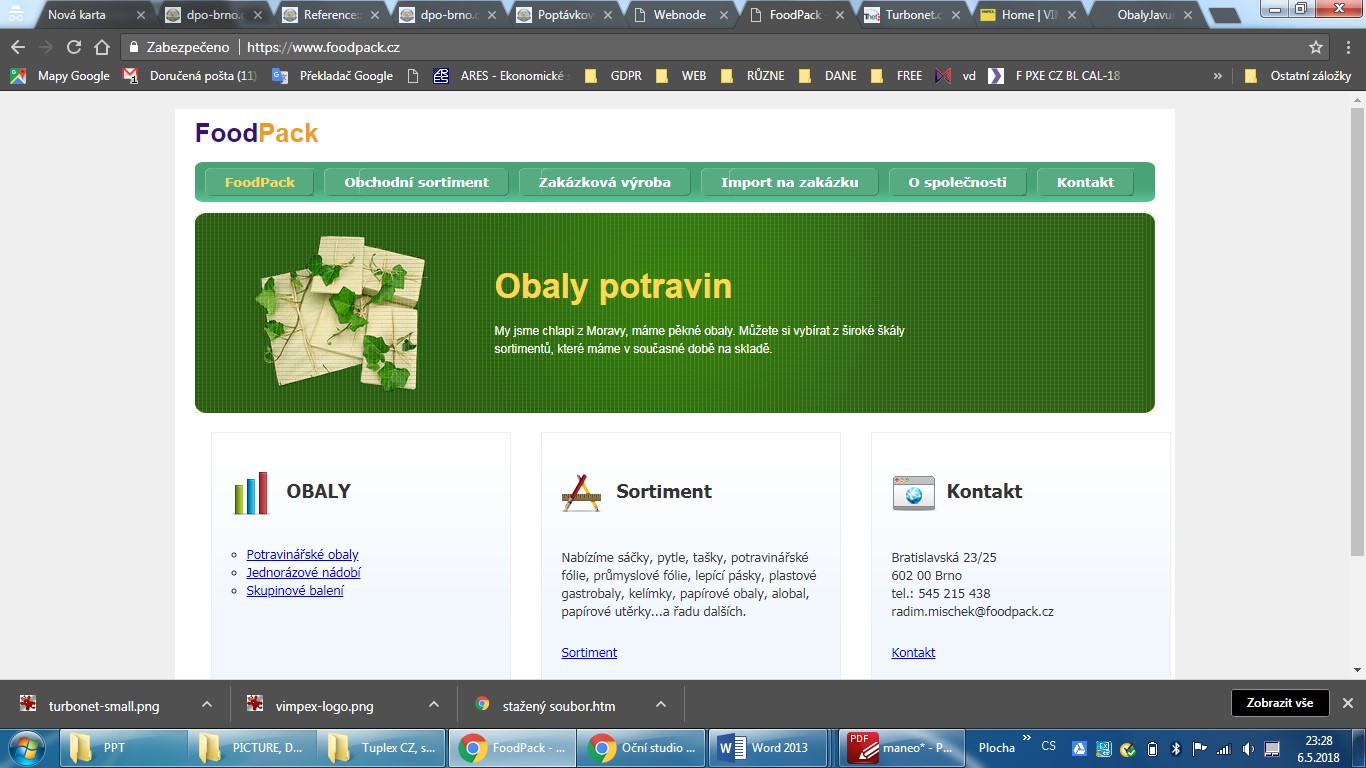Open the Oční studio Chrome taskbar window
Screen dimensions: 1366x768
[x=642, y=747]
